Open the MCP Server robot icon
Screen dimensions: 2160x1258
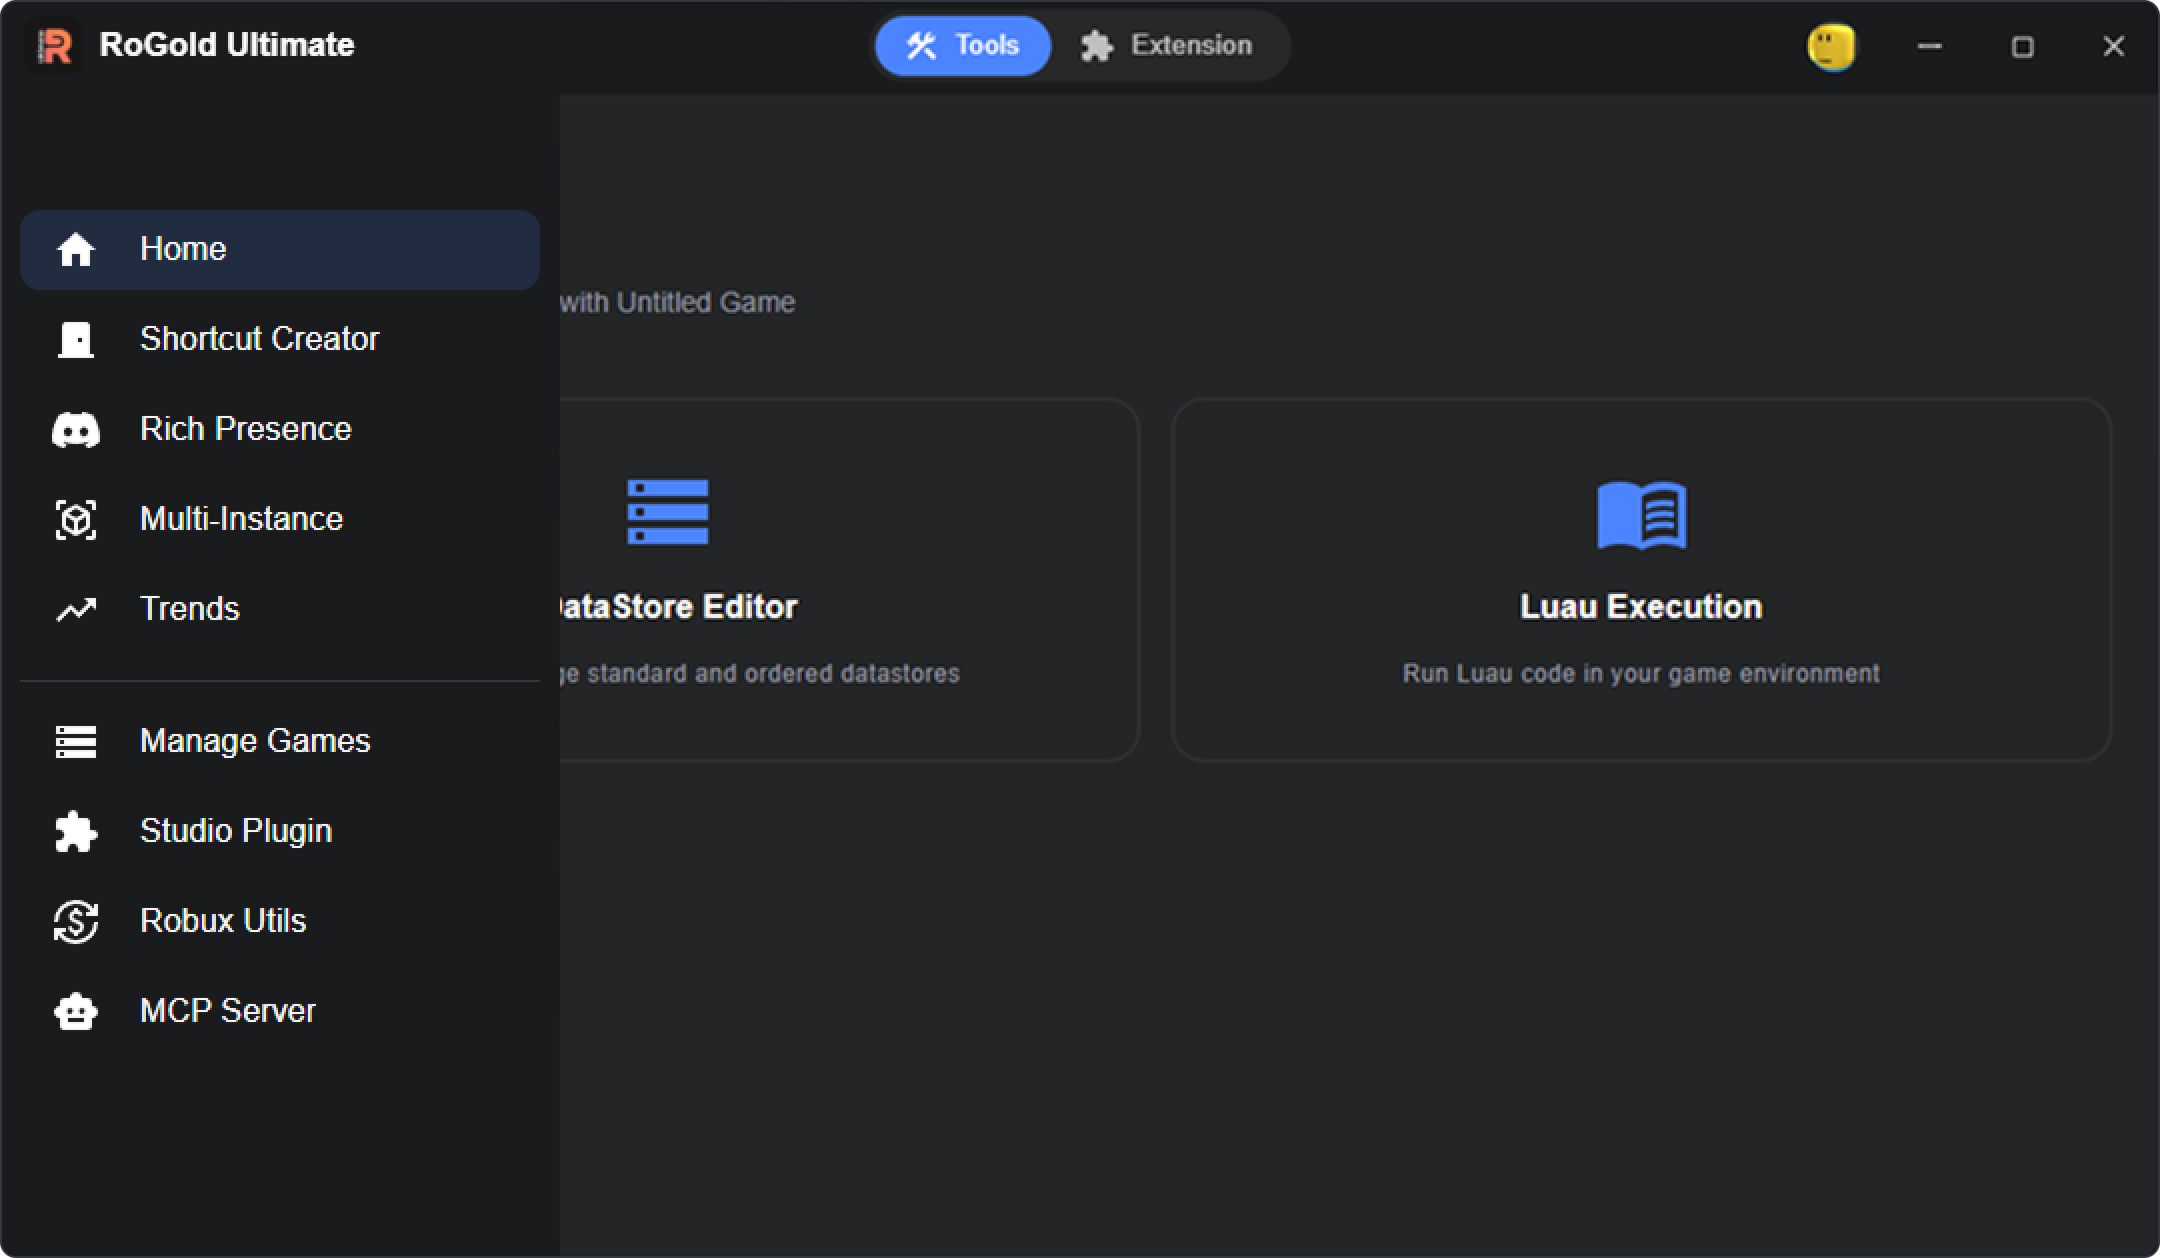click(76, 1011)
